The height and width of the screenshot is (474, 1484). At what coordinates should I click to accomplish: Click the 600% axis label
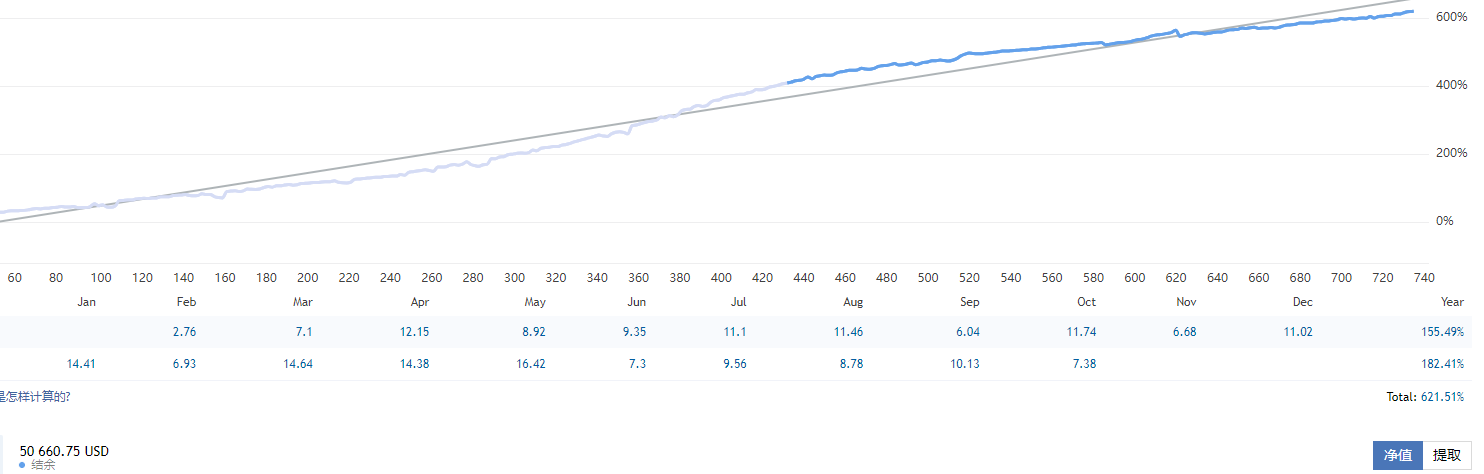(1451, 17)
